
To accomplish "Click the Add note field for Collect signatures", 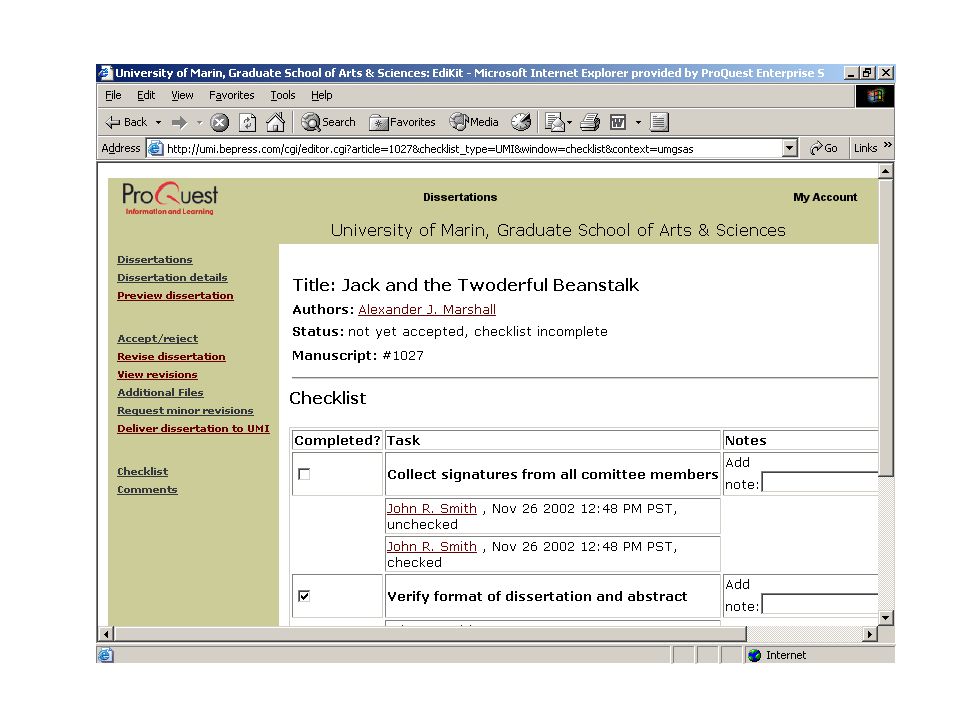I will click(820, 482).
